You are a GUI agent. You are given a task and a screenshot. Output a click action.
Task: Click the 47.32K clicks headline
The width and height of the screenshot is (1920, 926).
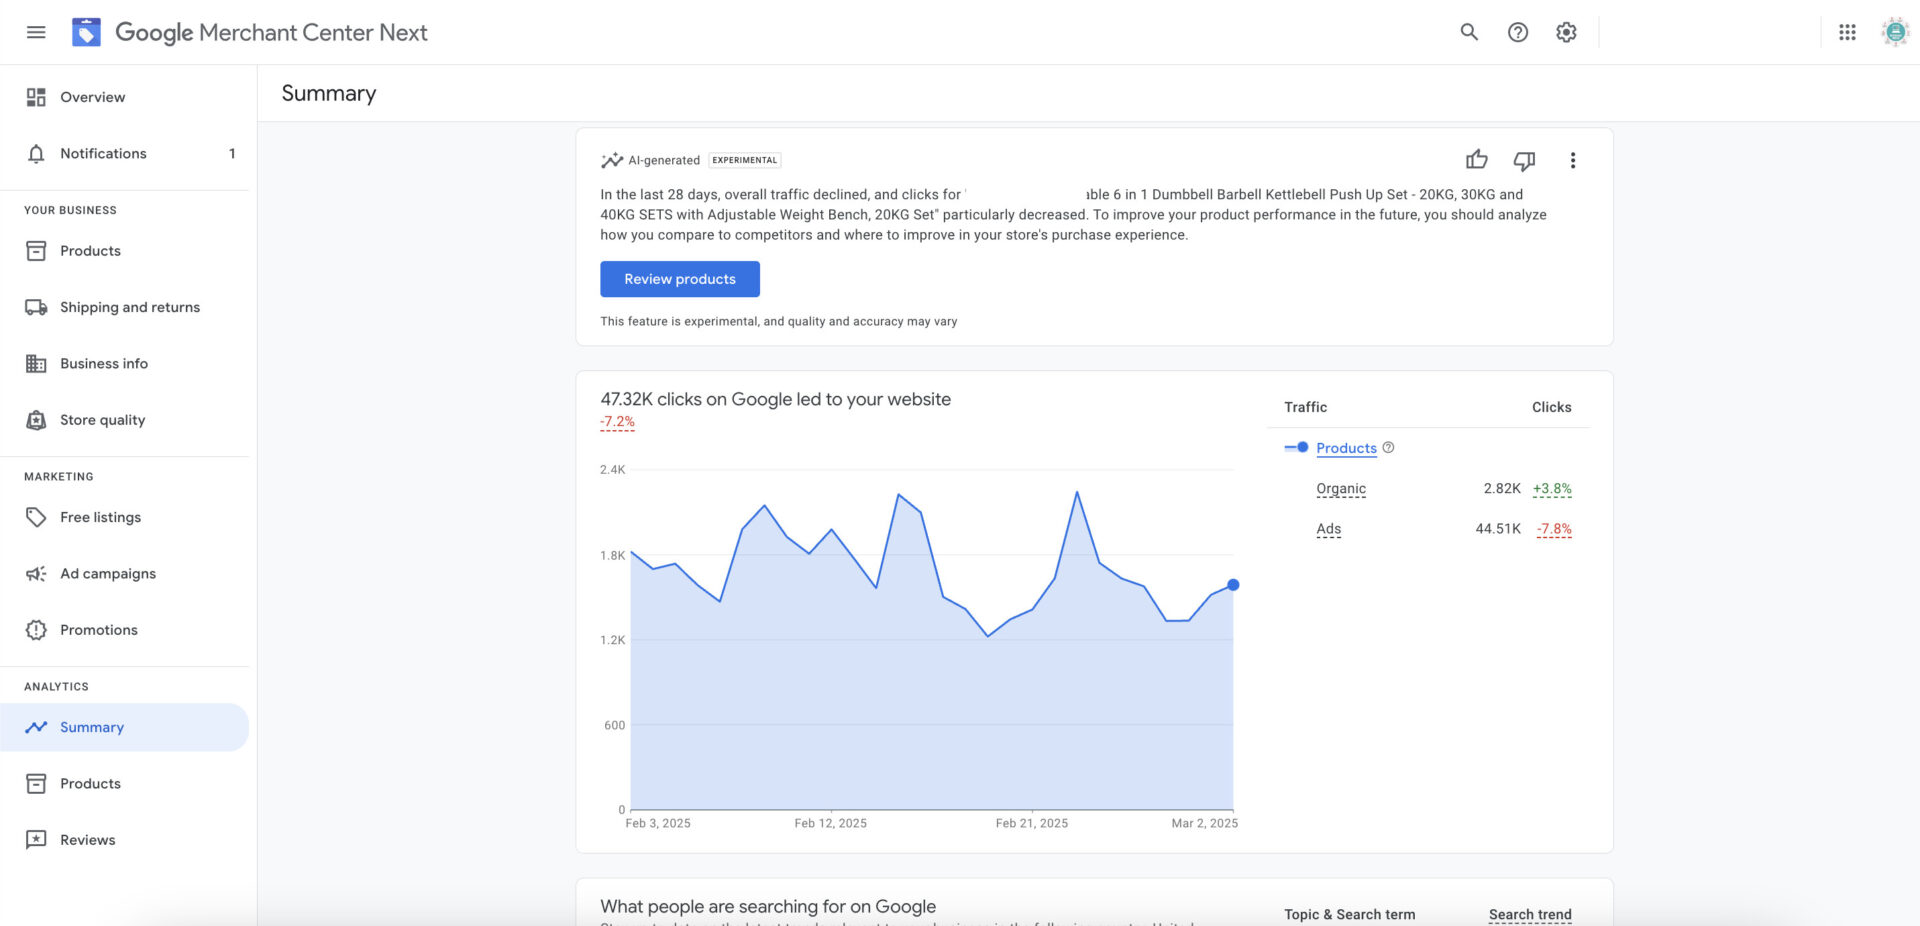pyautogui.click(x=776, y=399)
